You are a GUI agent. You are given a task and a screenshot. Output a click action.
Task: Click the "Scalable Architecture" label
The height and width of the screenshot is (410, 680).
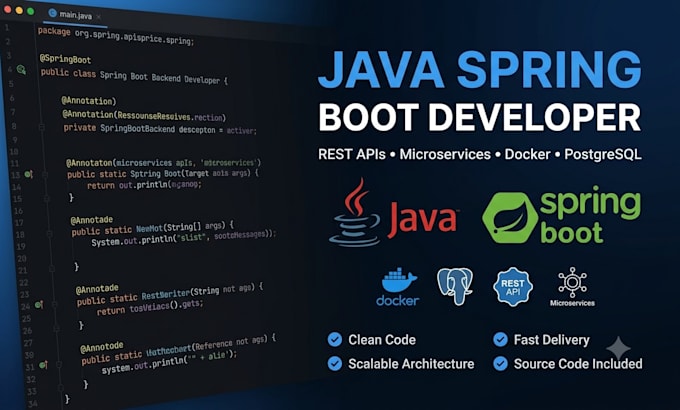coord(411,364)
